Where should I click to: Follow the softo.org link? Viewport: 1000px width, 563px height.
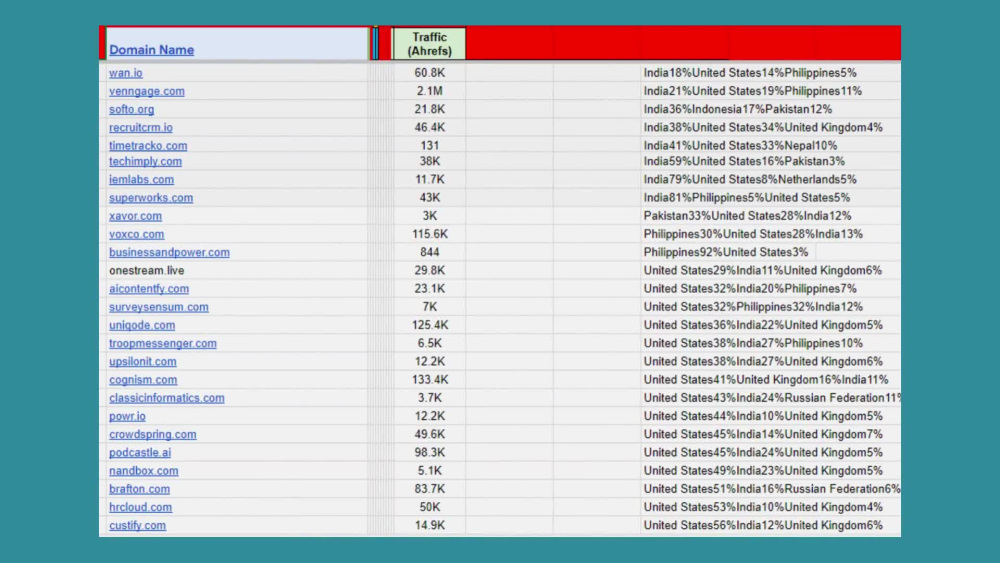(x=131, y=109)
